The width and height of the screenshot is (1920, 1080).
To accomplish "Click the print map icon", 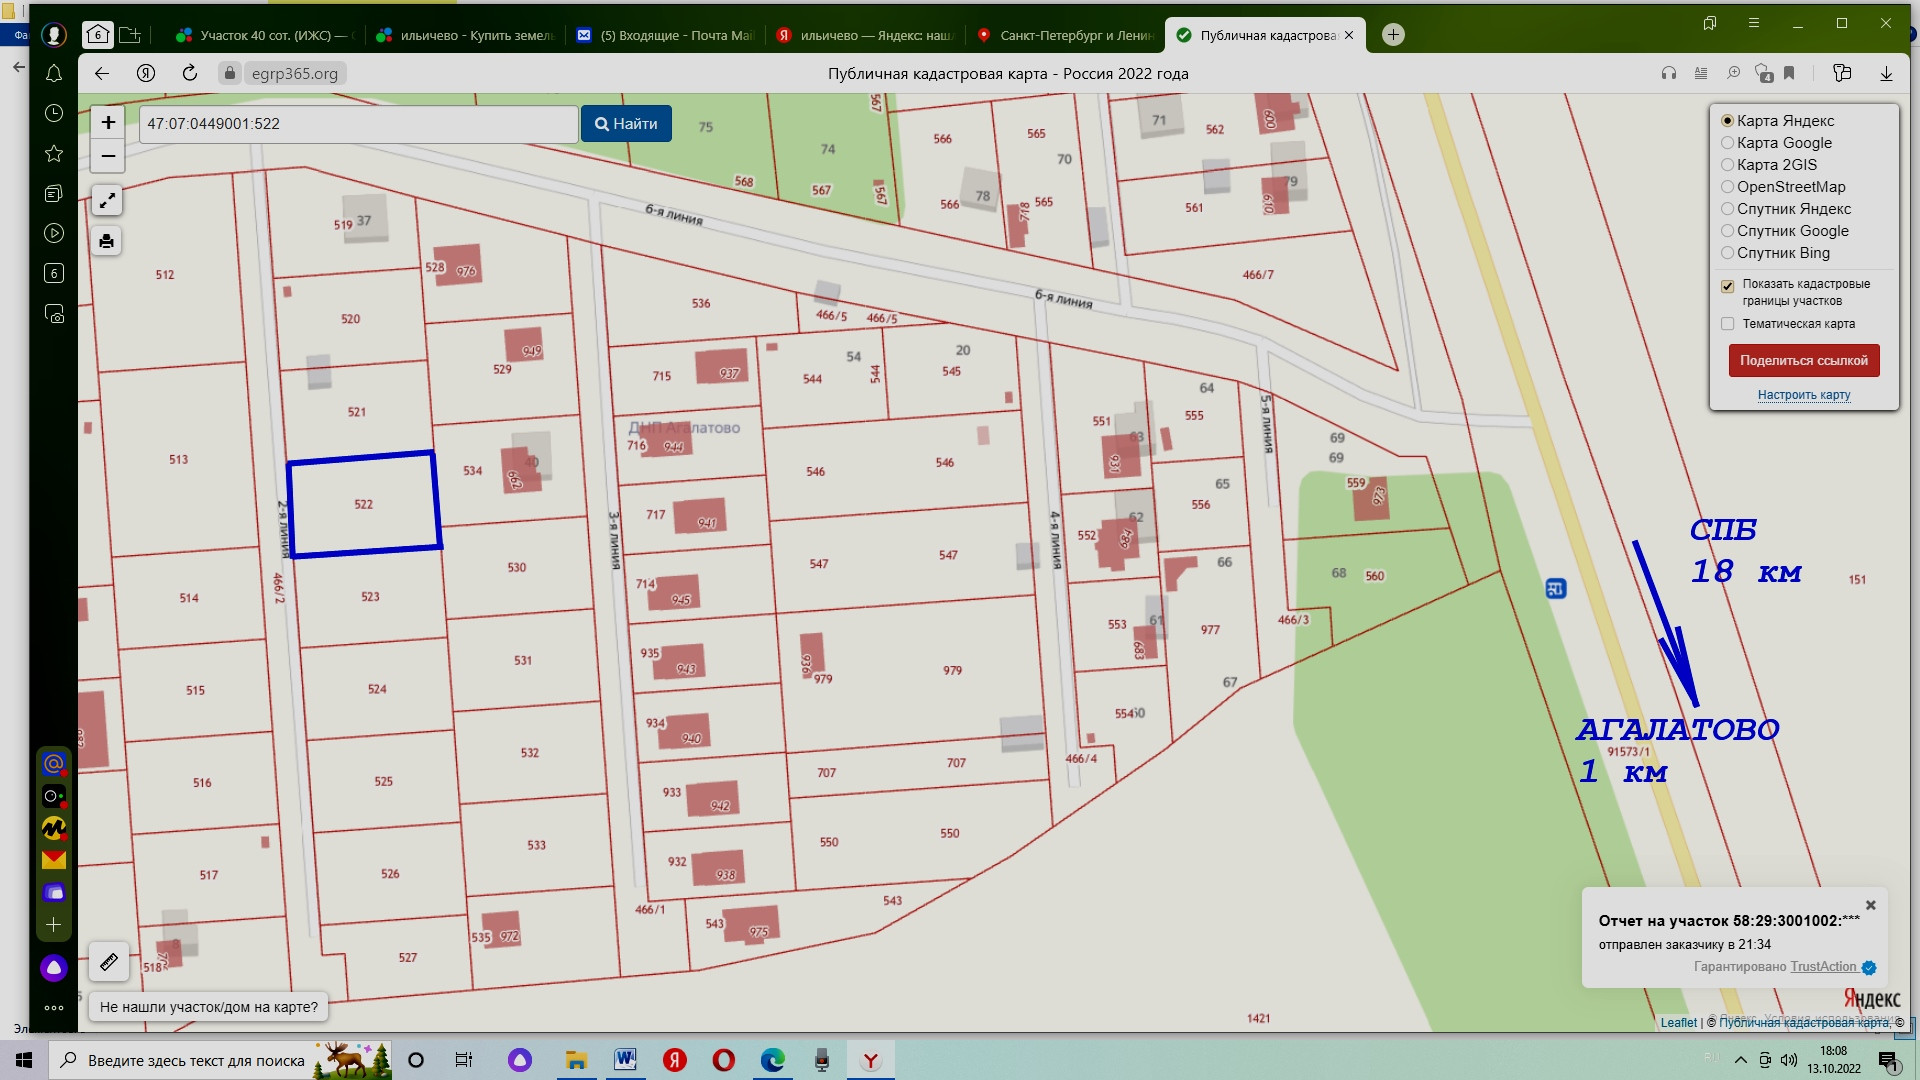I will click(107, 241).
